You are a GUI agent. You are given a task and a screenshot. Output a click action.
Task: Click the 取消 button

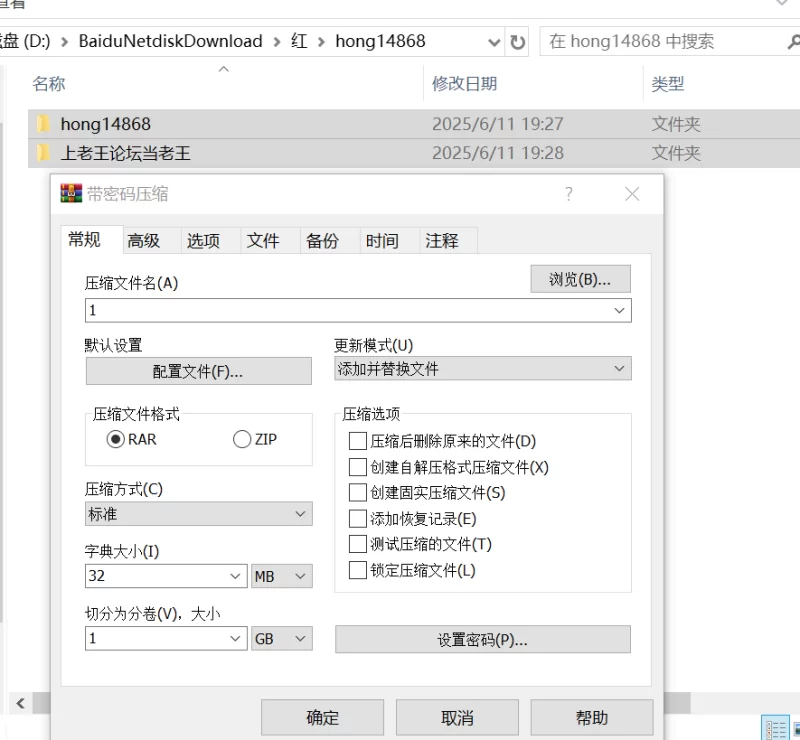[x=457, y=718]
